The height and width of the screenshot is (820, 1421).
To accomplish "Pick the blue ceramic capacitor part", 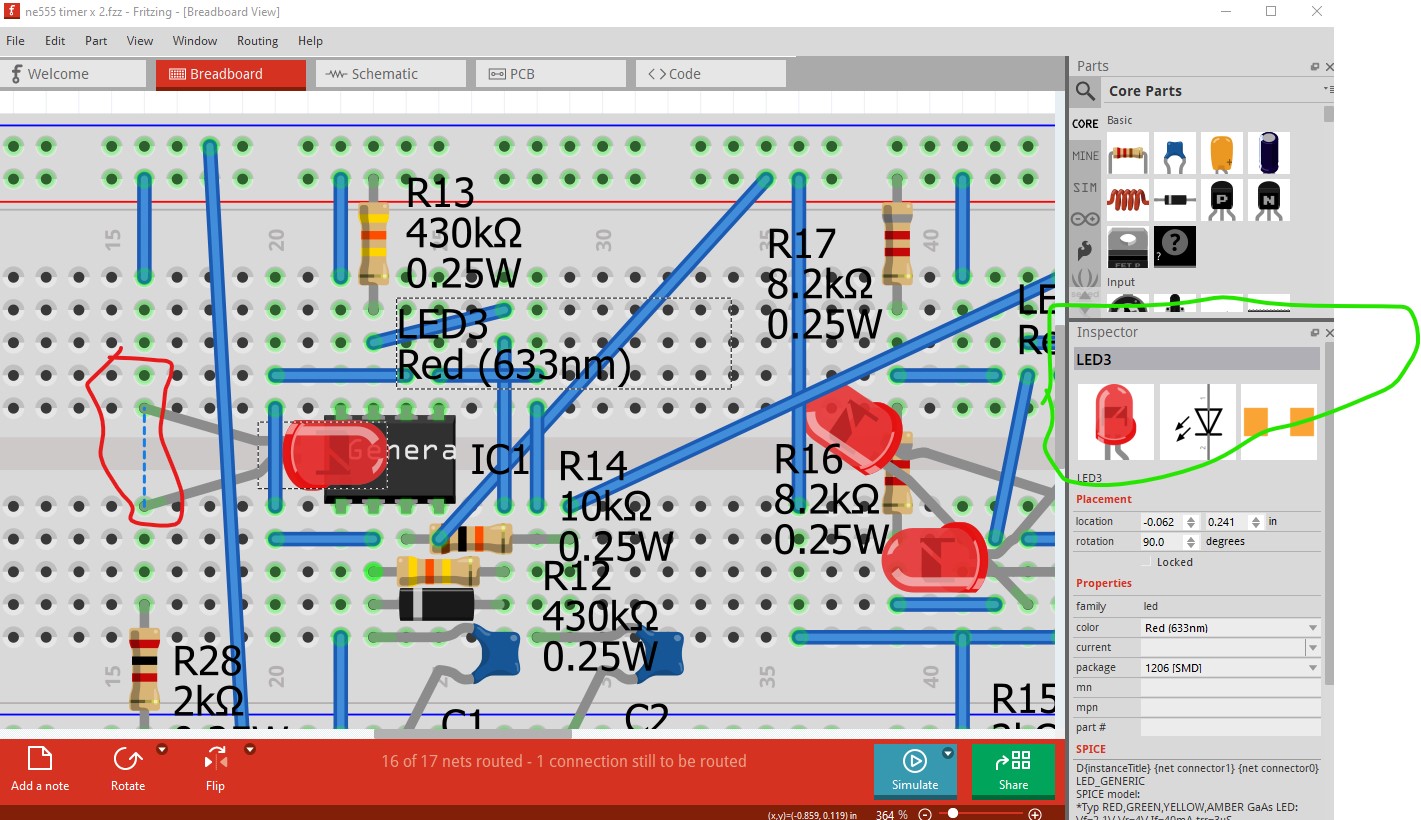I will 1175,154.
